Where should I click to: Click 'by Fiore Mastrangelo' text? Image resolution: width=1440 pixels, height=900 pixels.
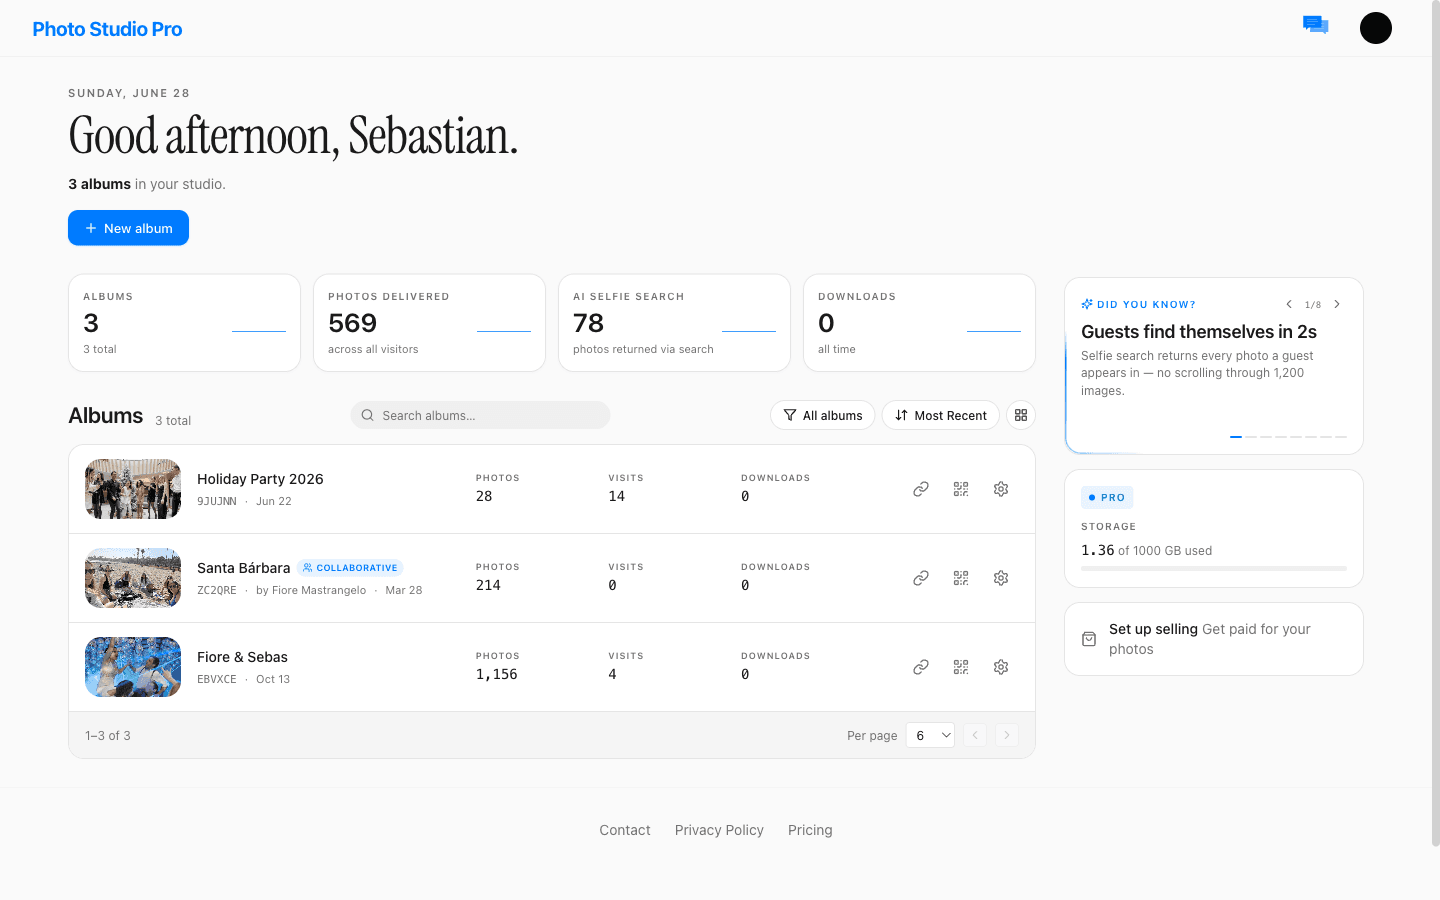[x=311, y=590]
